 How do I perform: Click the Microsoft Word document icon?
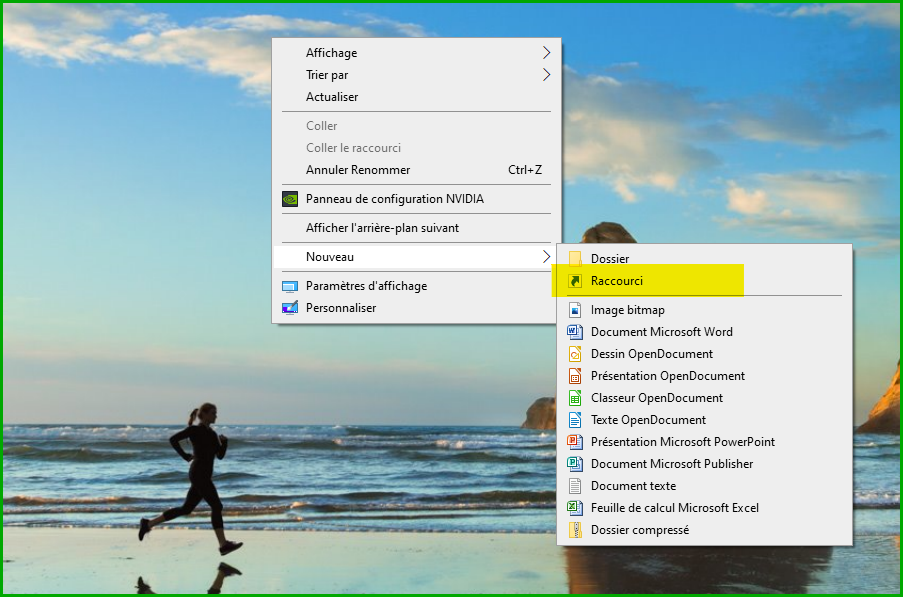(x=575, y=332)
